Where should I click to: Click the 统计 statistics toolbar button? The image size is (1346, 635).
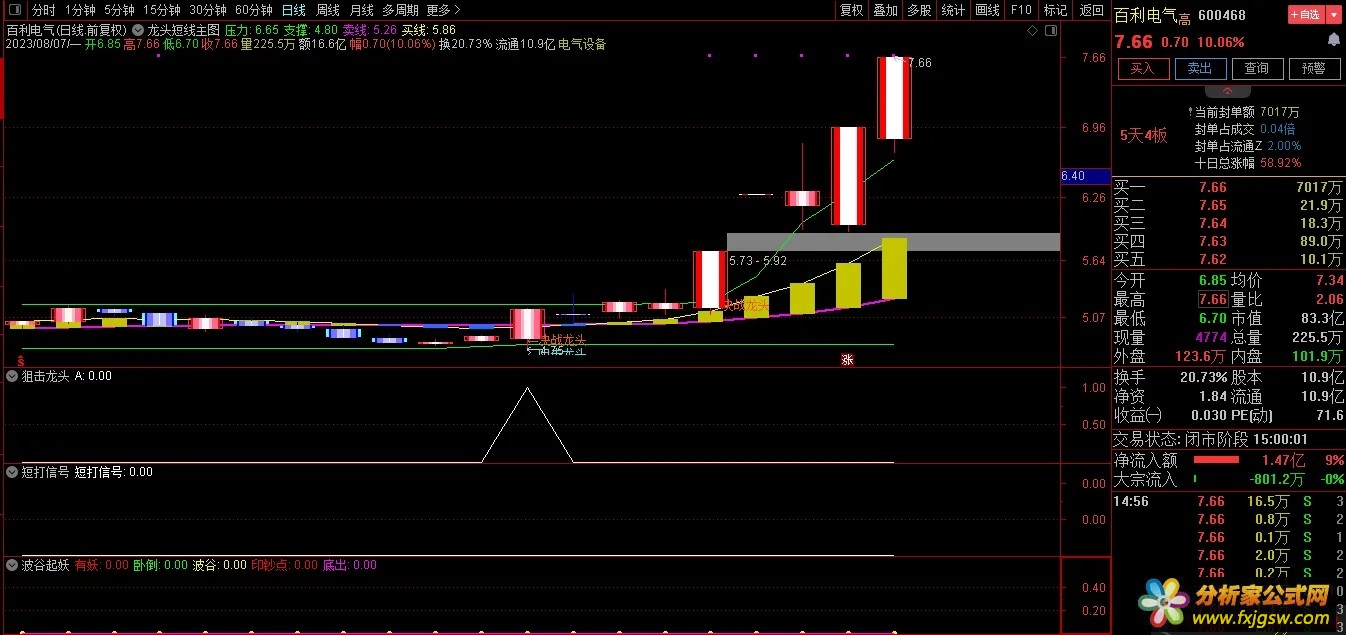pos(953,10)
